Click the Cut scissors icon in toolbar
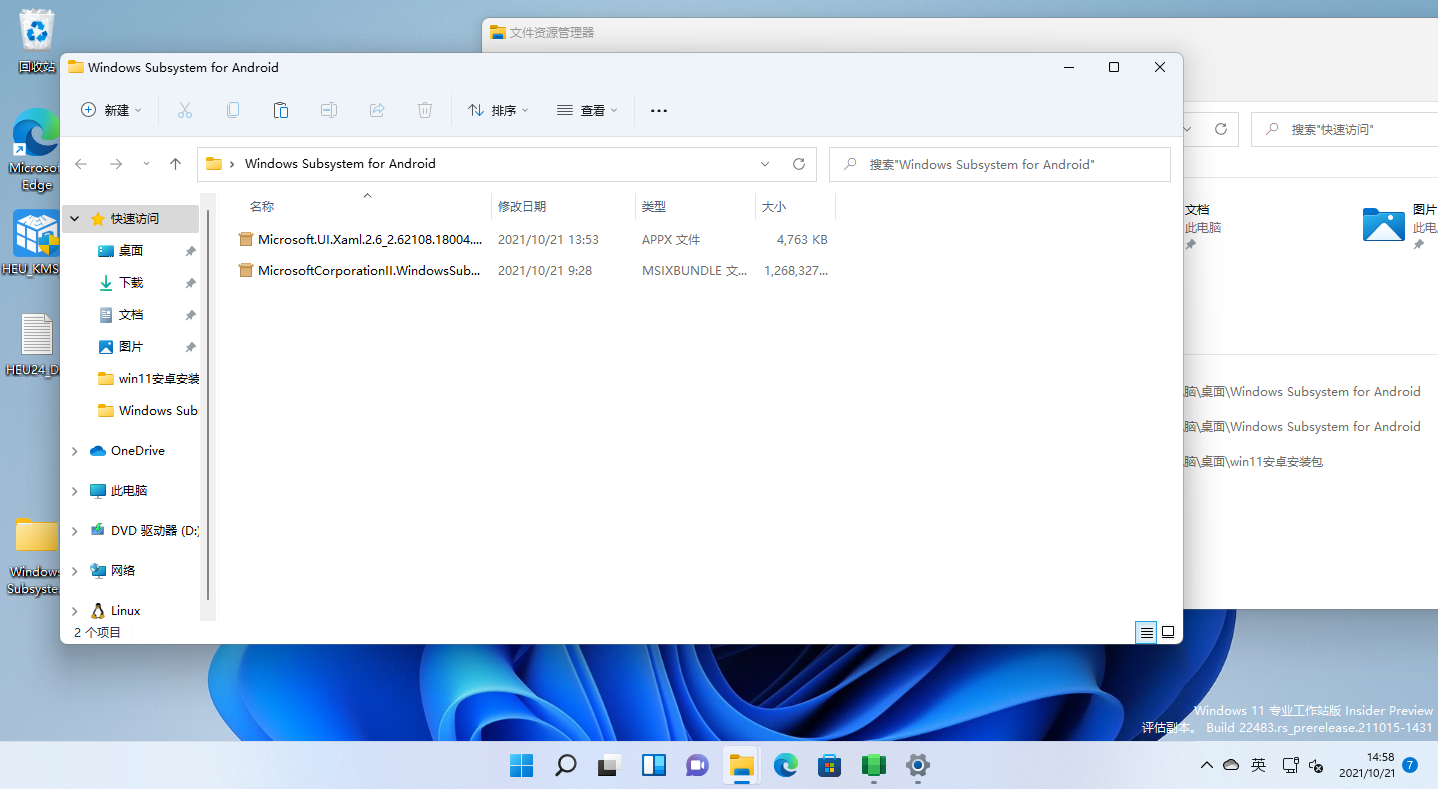 [x=184, y=110]
